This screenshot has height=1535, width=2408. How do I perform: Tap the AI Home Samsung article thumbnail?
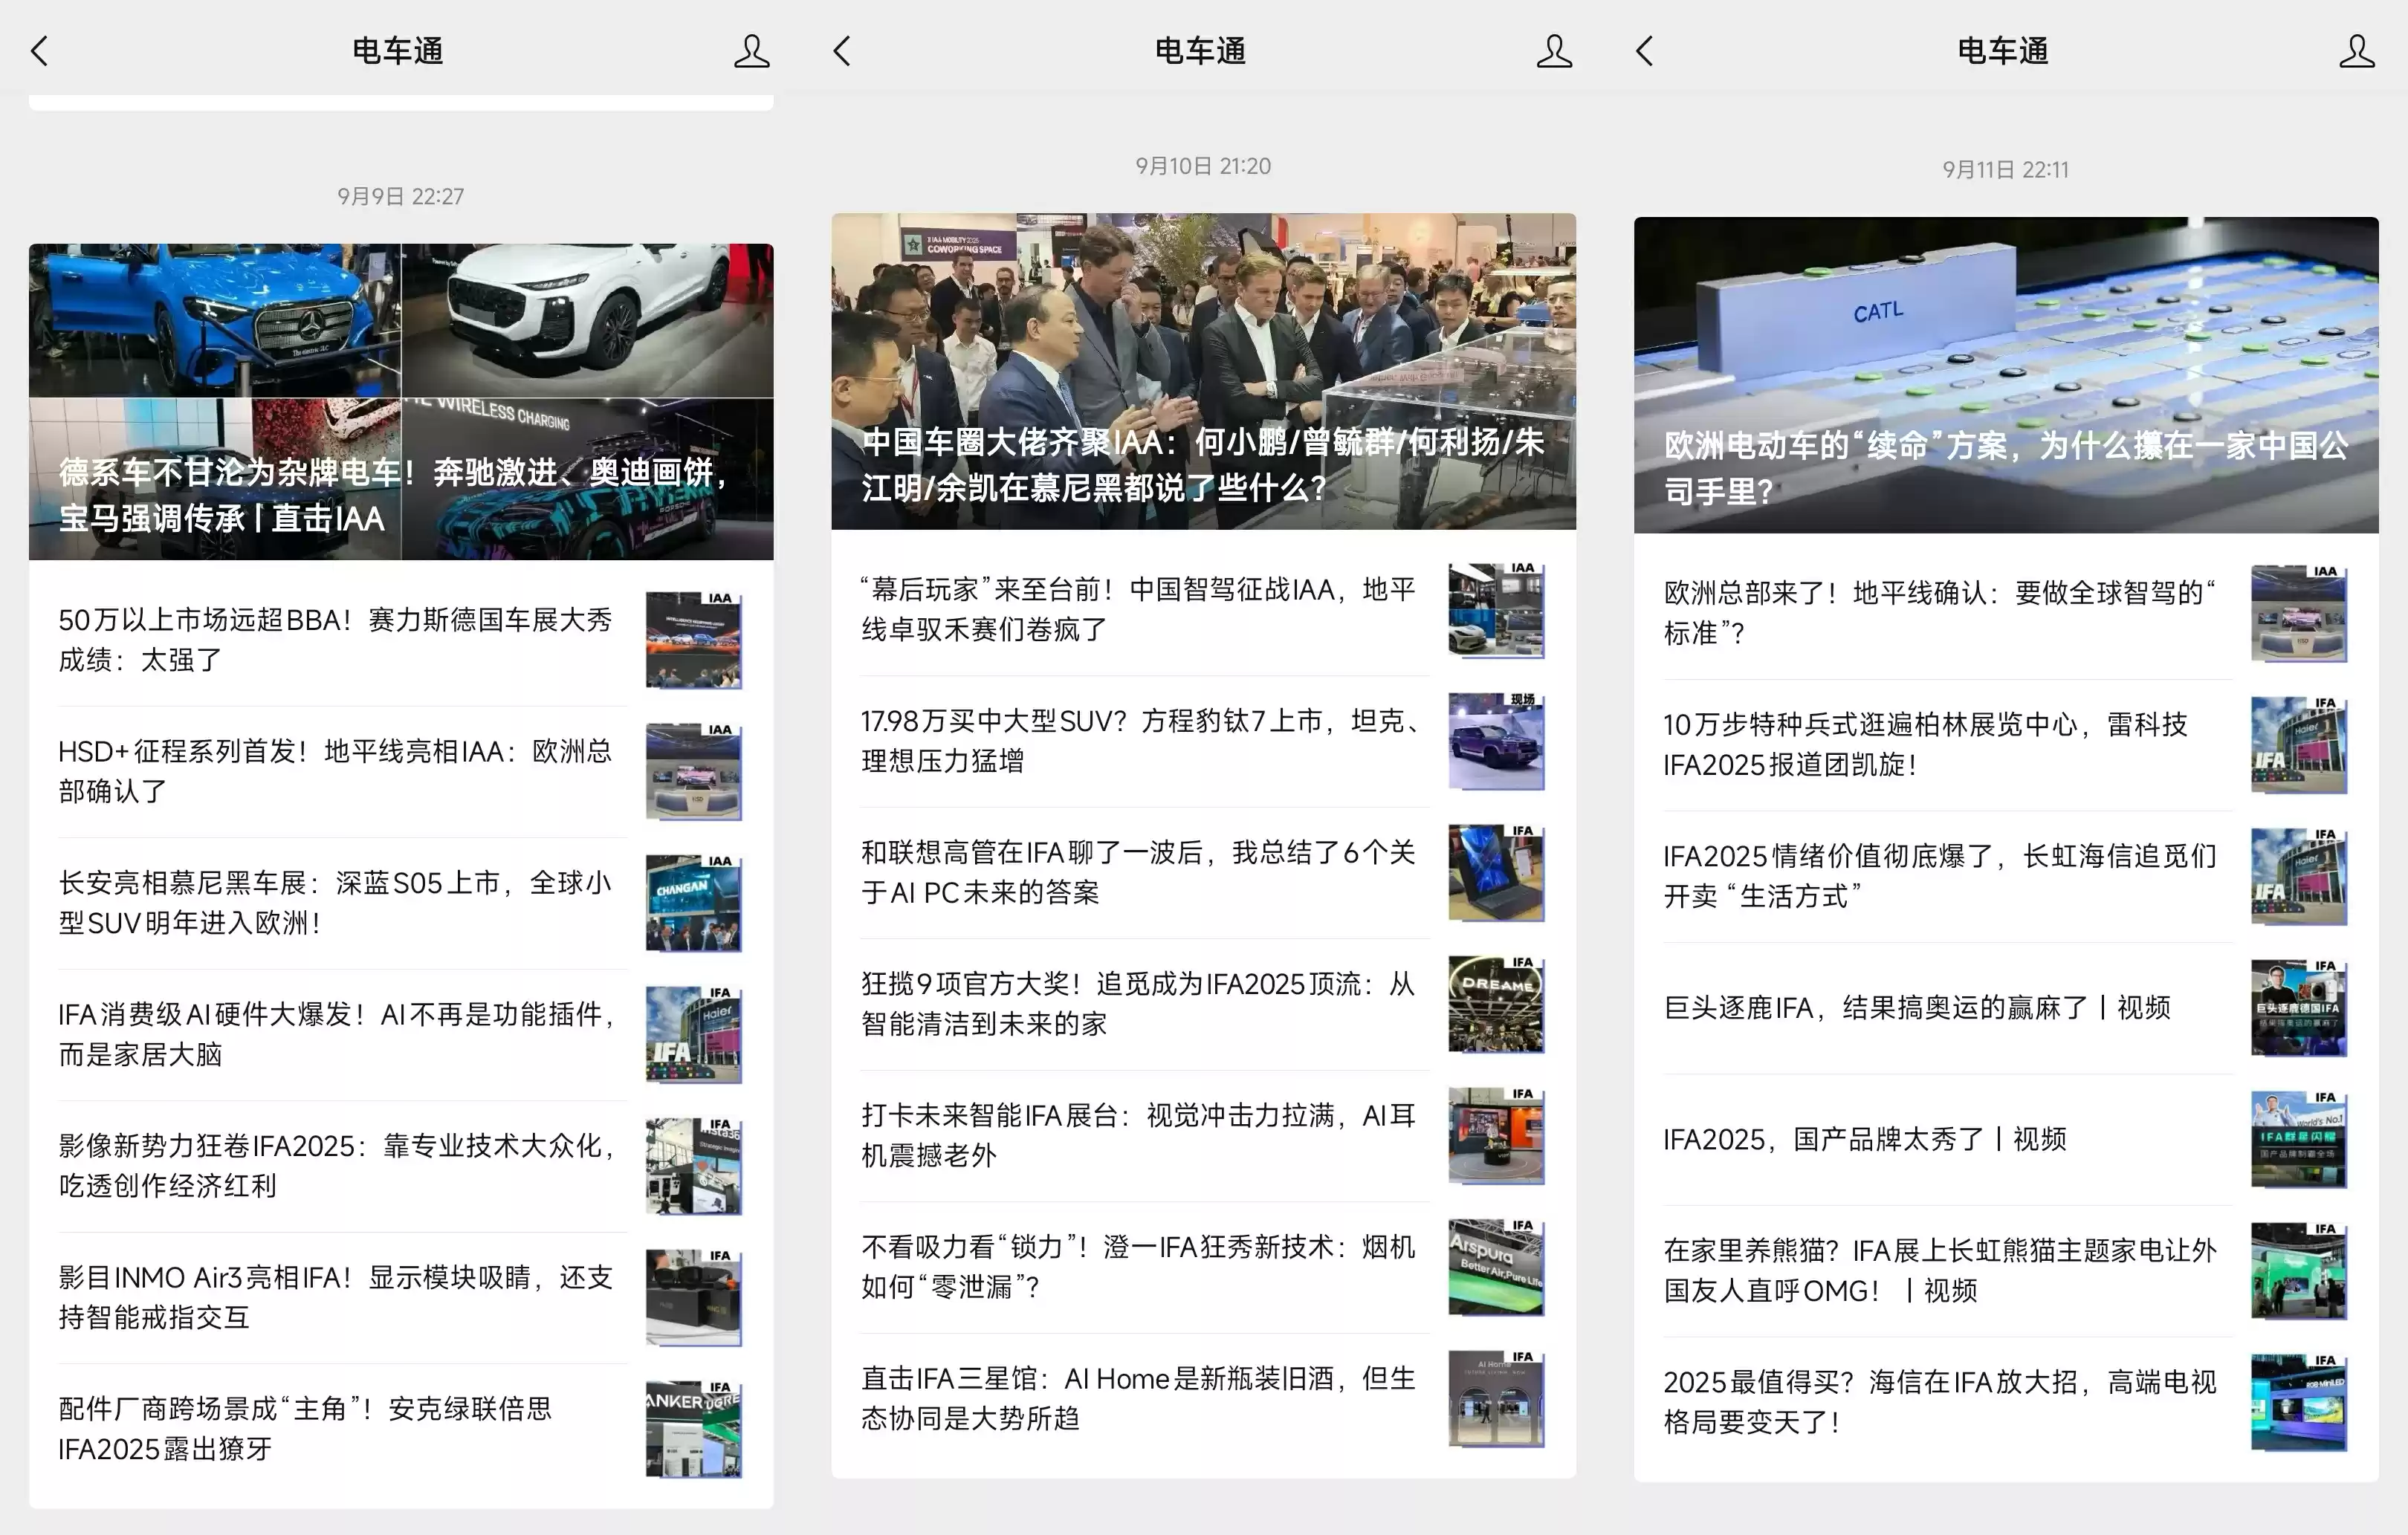[x=1495, y=1398]
